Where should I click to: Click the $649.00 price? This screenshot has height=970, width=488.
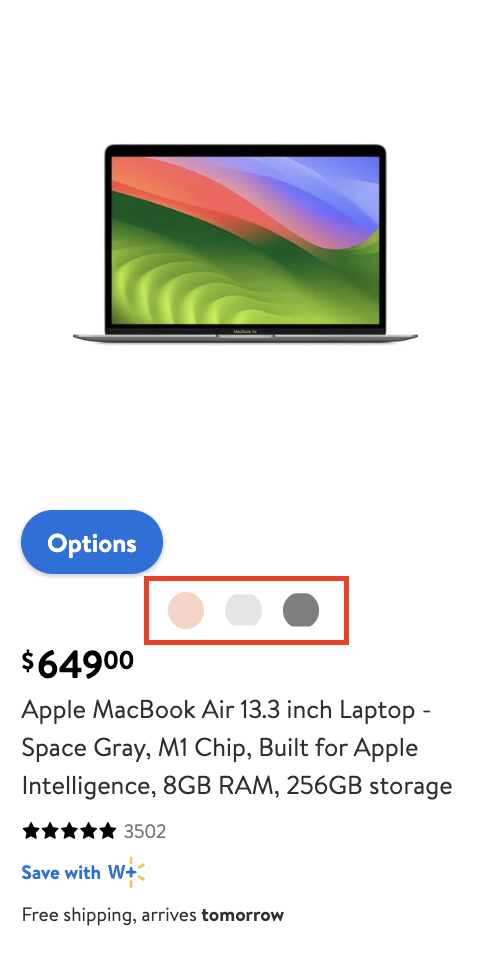pyautogui.click(x=77, y=664)
